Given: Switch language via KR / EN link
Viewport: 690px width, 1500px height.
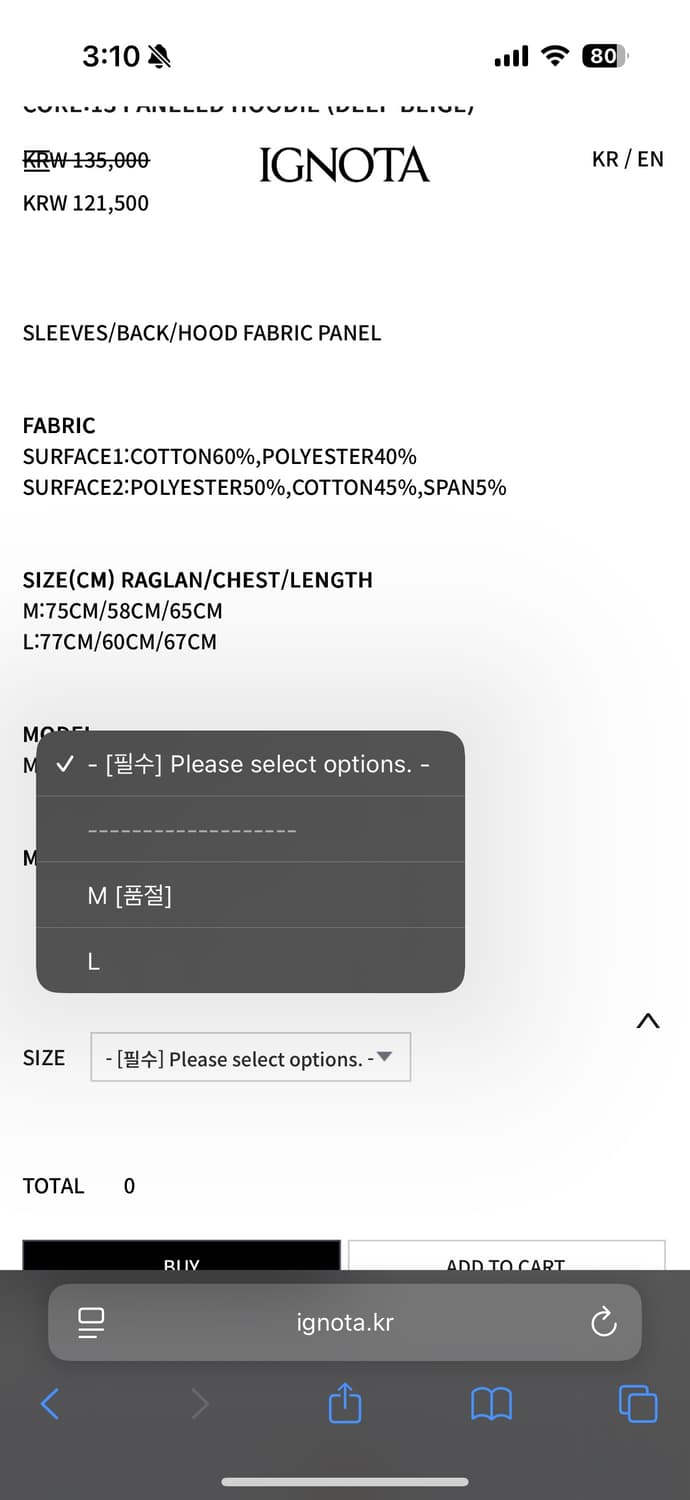Looking at the screenshot, I should pyautogui.click(x=627, y=159).
